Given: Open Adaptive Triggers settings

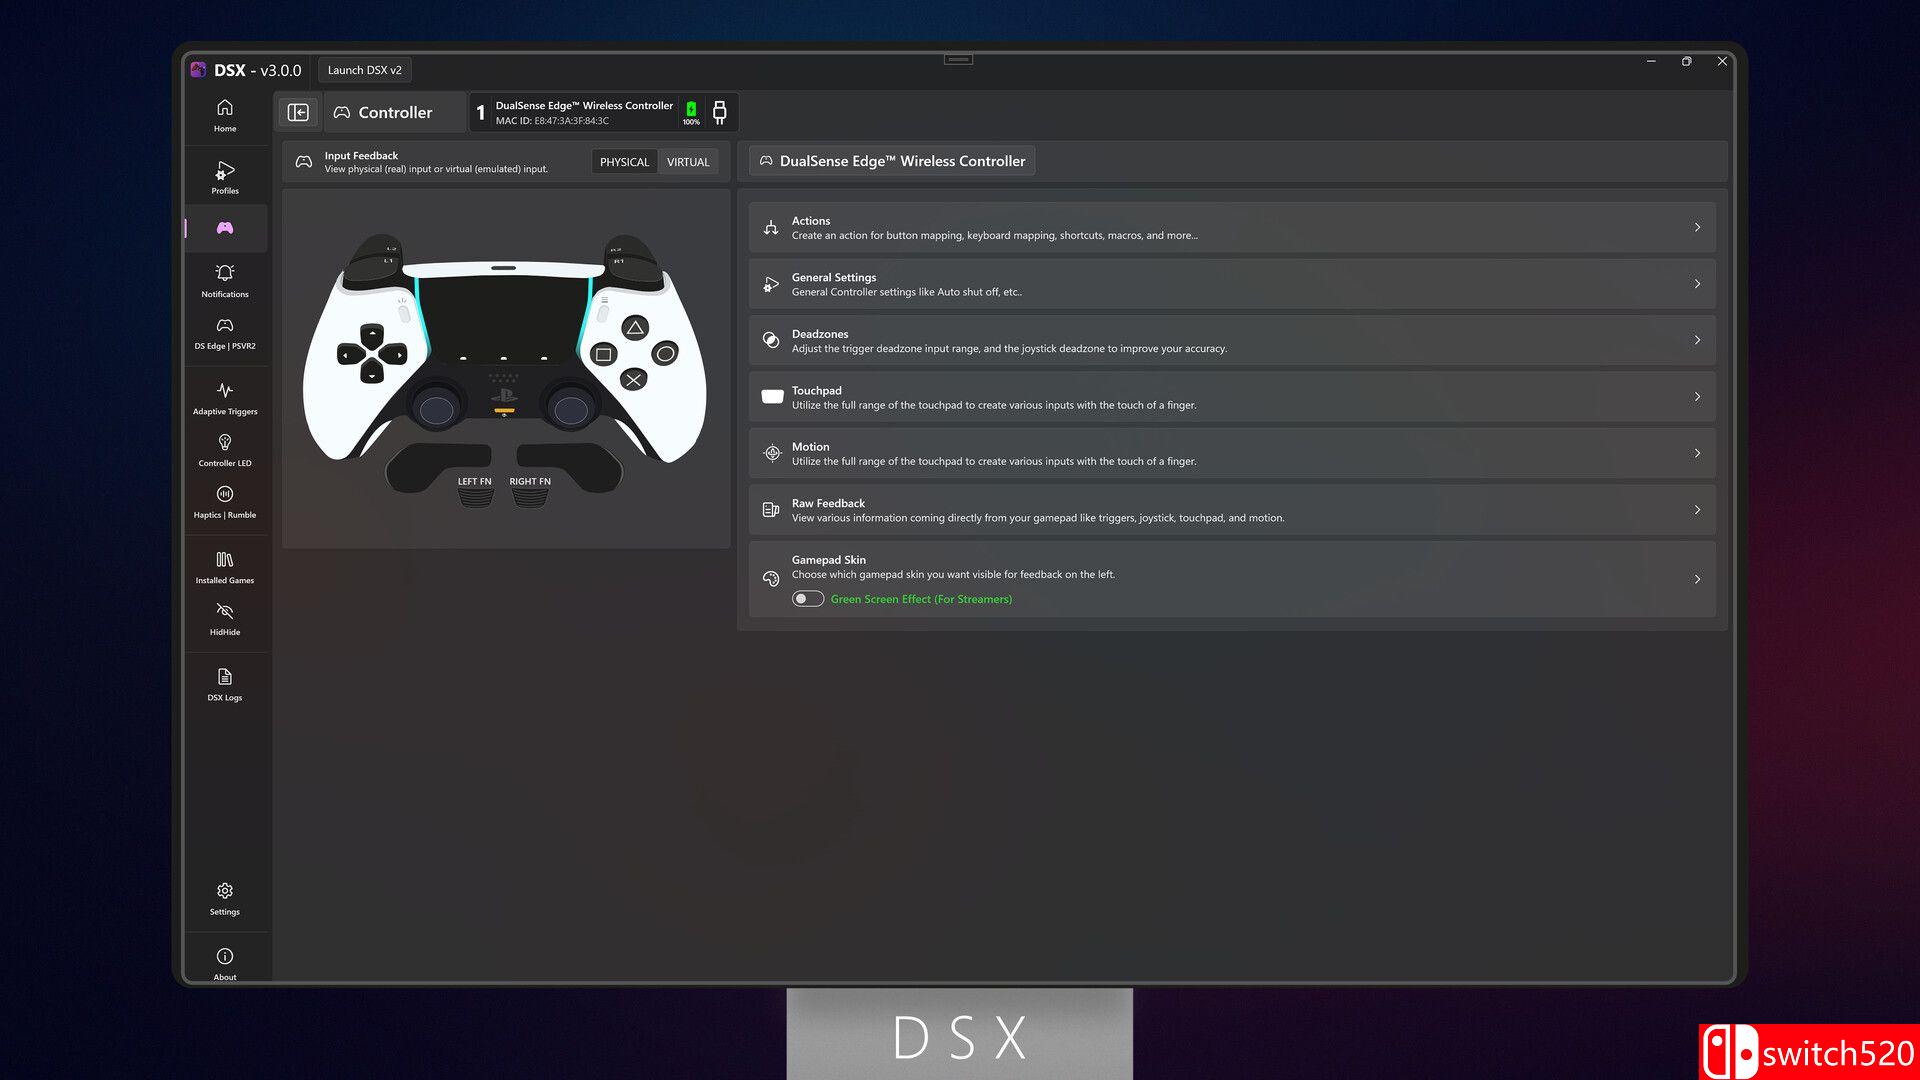Looking at the screenshot, I should tap(225, 398).
